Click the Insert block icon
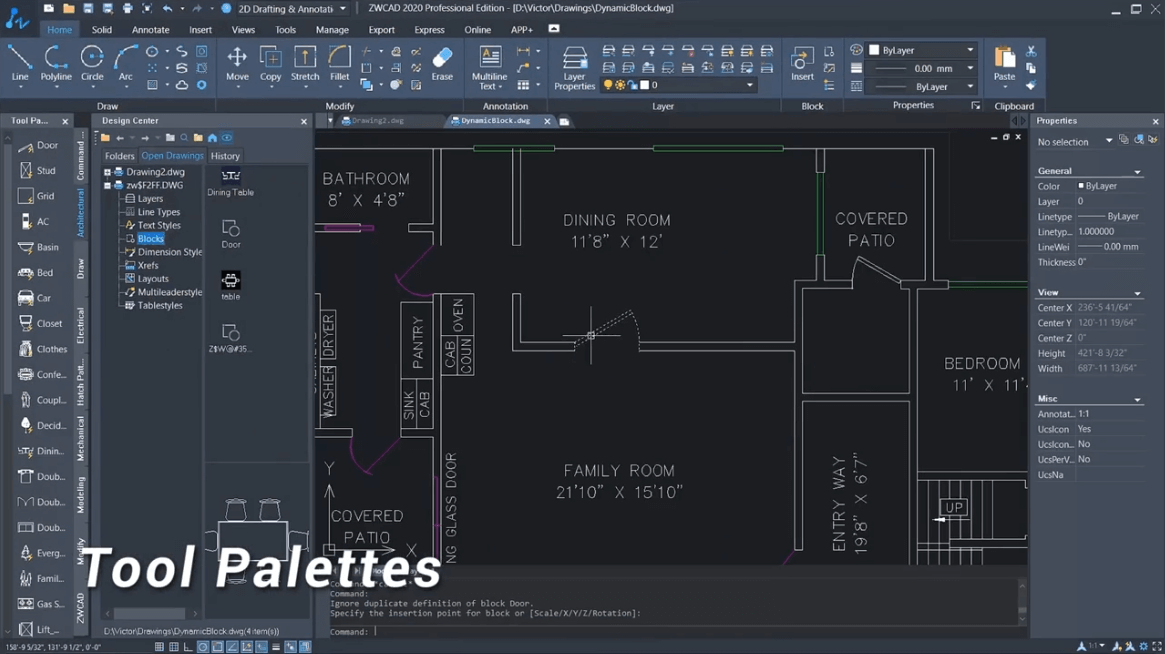 [x=802, y=64]
